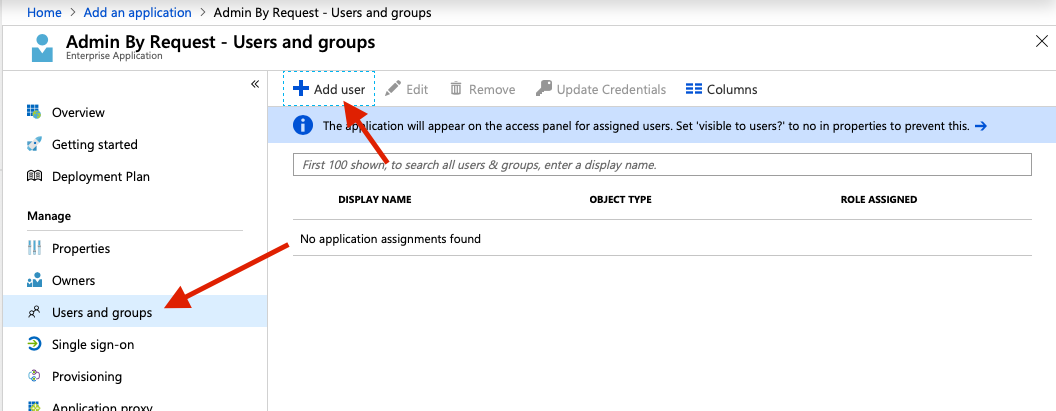This screenshot has width=1056, height=411.
Task: Click the Add user button
Action: 329,89
